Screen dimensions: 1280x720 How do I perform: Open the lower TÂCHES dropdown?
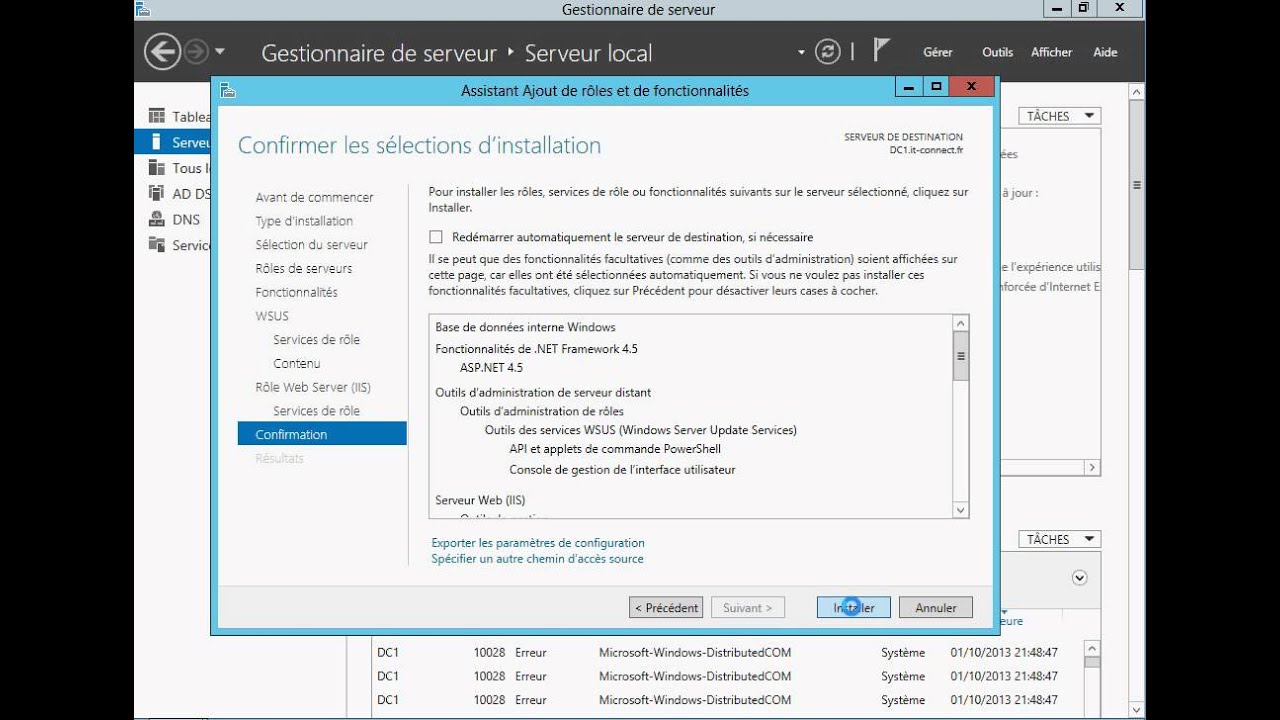tap(1059, 539)
